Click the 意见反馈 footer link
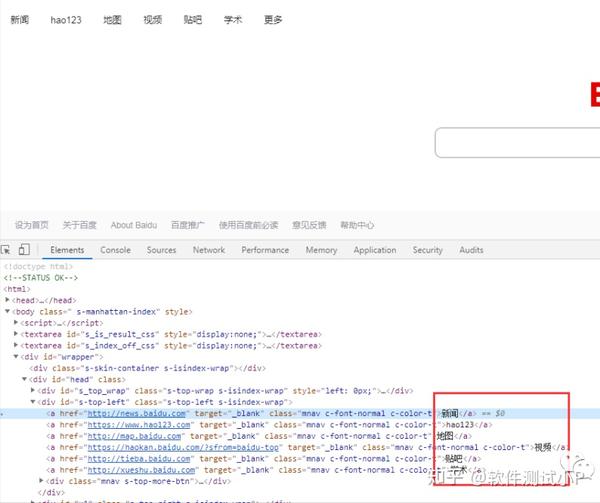Image resolution: width=600 pixels, height=503 pixels. [309, 225]
